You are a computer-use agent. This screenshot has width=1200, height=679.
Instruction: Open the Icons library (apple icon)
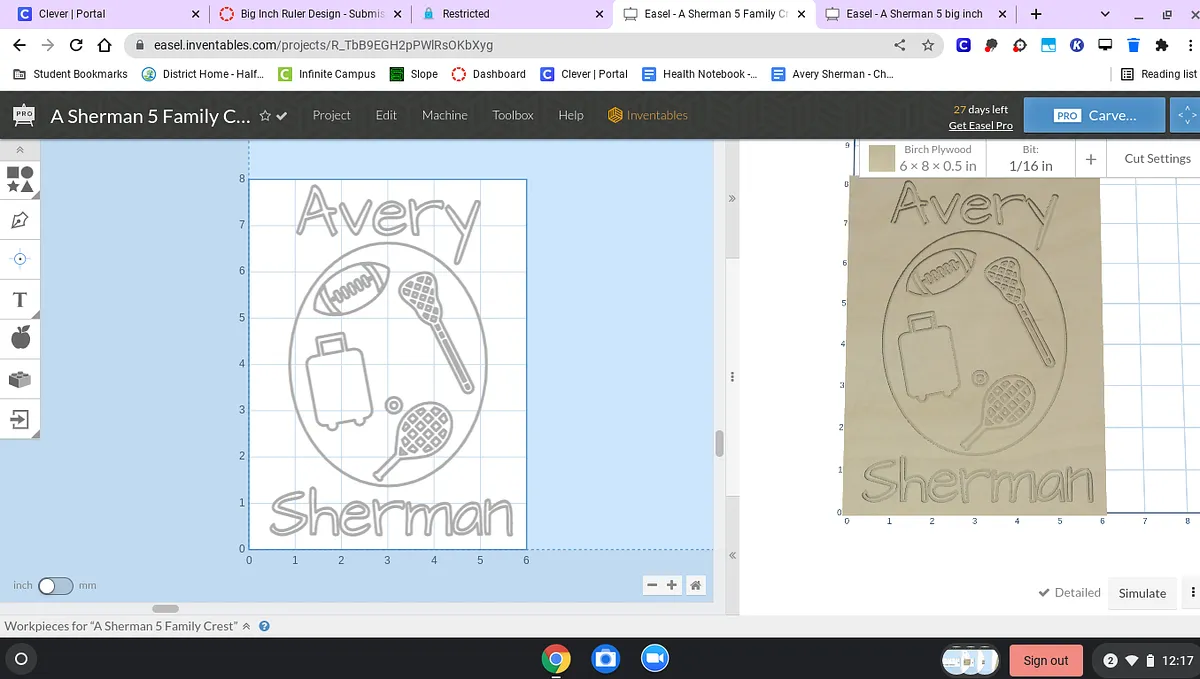coord(20,338)
